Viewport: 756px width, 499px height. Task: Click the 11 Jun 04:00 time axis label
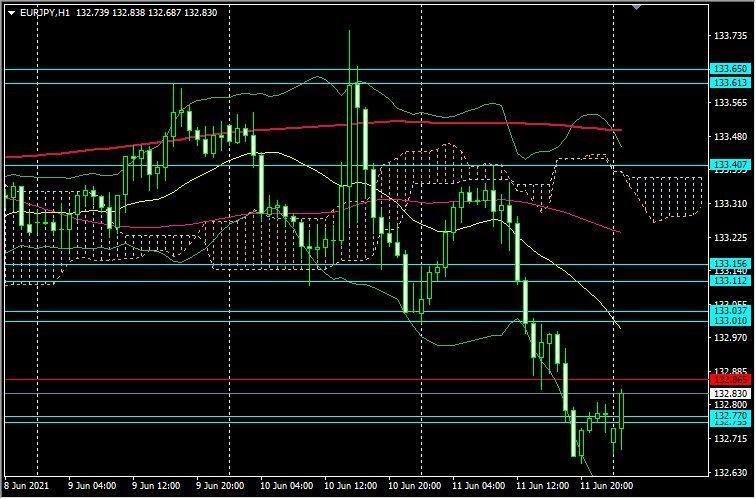pyautogui.click(x=479, y=486)
